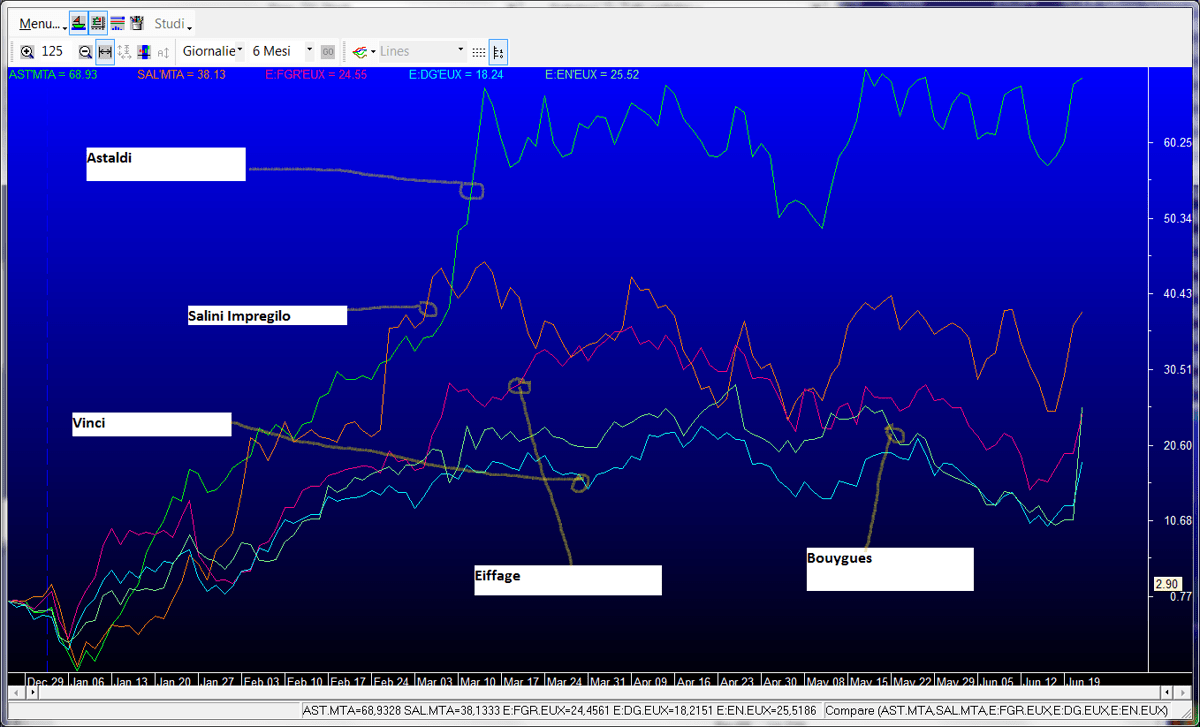Select the SAL'MTA = 38.13 legend label
Image resolution: width=1200 pixels, height=727 pixels.
(x=182, y=74)
